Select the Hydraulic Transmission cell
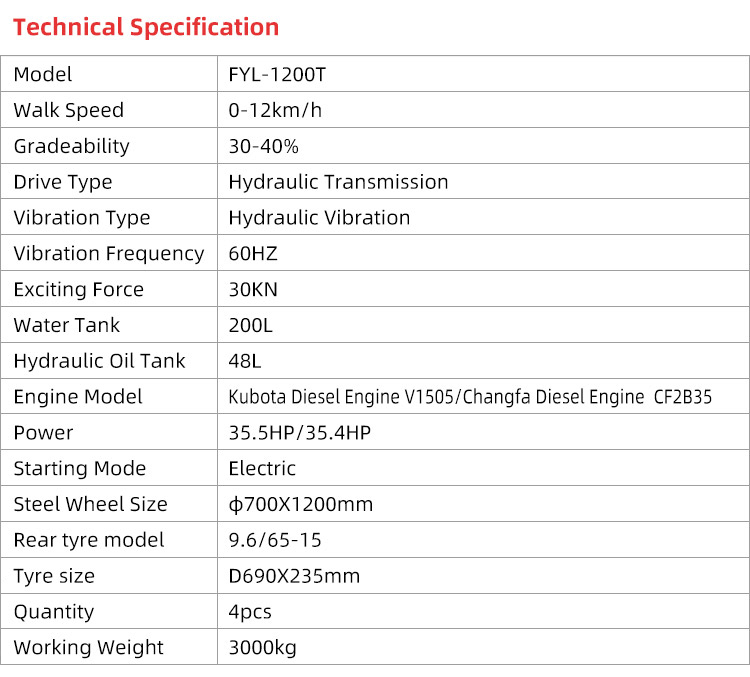This screenshot has width=750, height=677. [x=338, y=182]
